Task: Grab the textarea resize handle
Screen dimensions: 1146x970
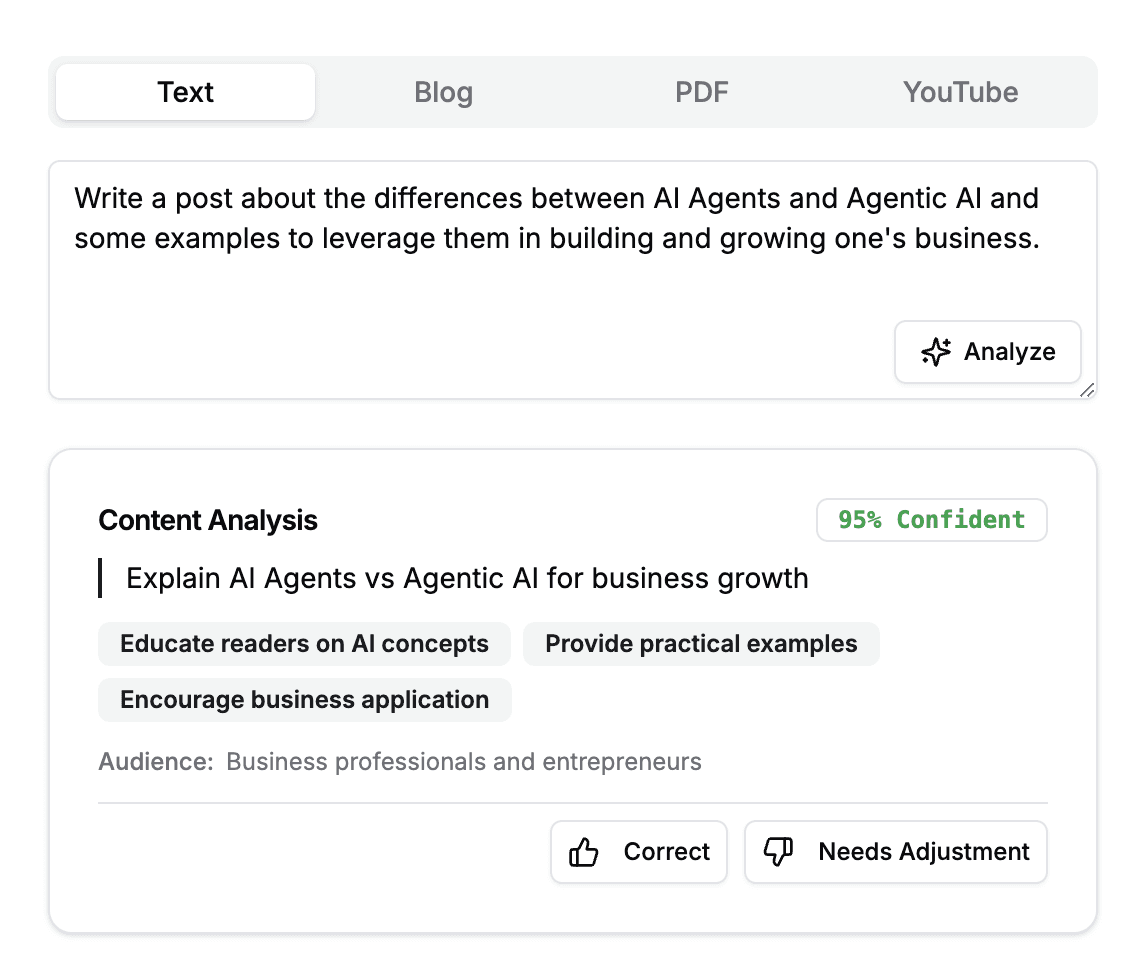Action: tap(1088, 390)
